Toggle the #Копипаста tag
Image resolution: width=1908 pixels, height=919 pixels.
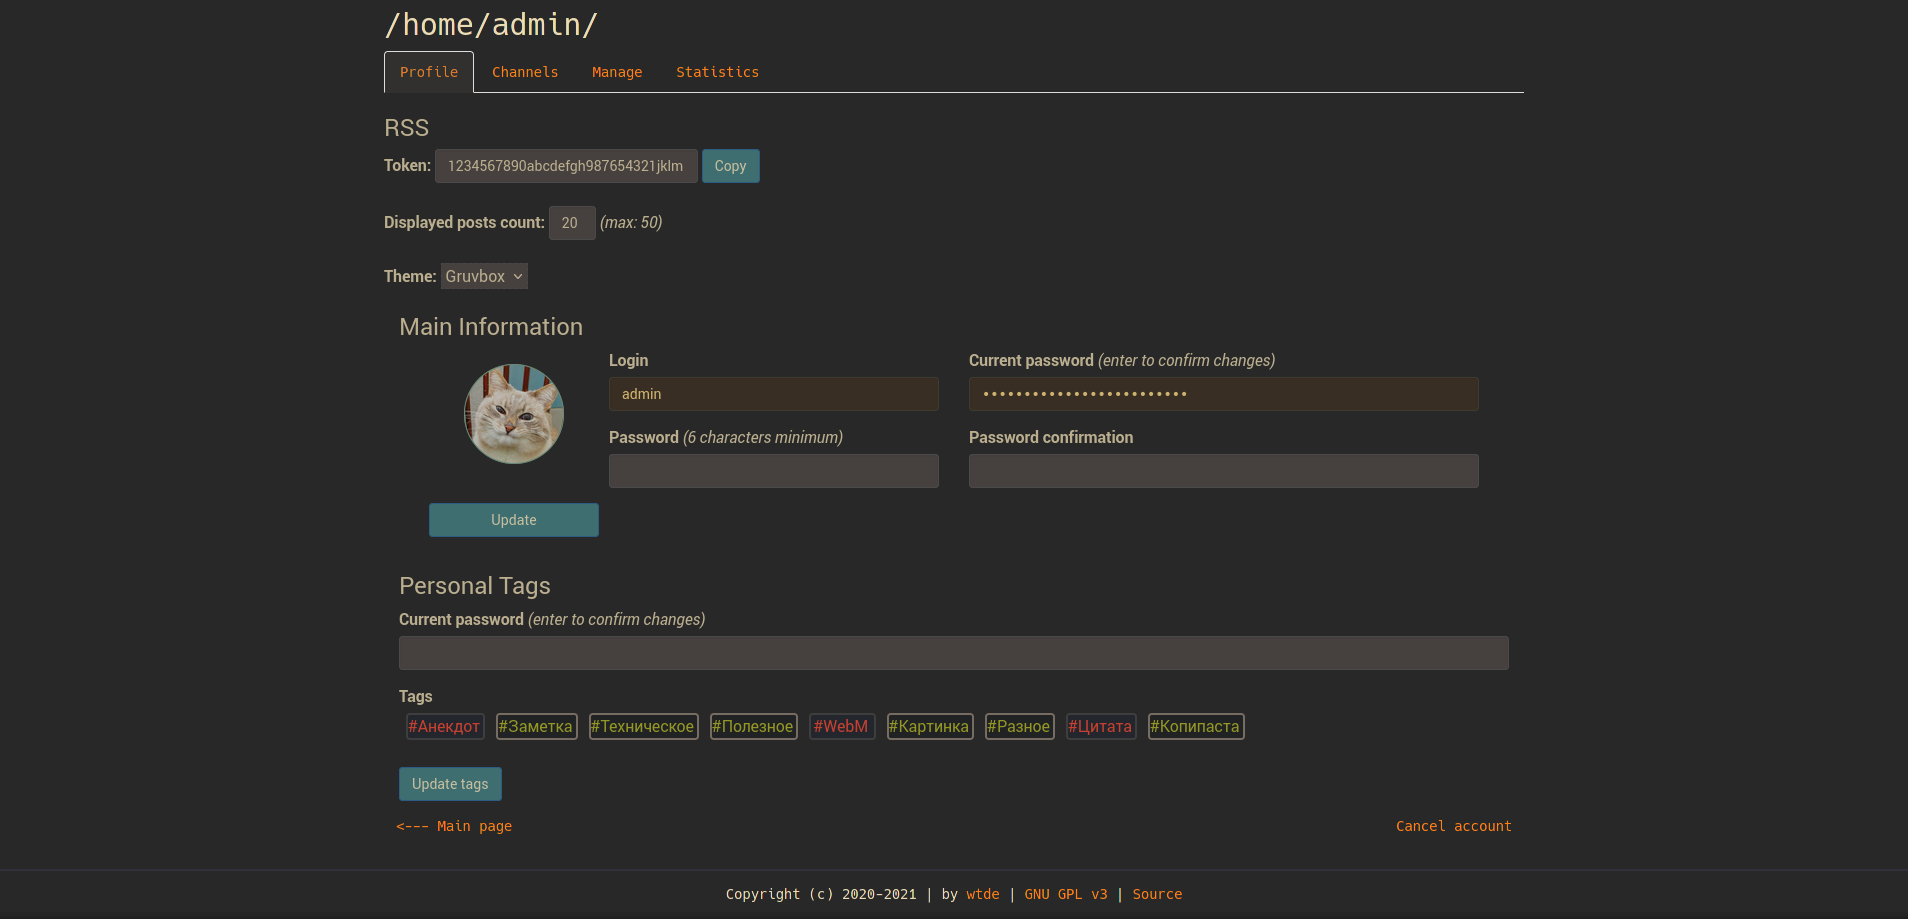tap(1196, 726)
